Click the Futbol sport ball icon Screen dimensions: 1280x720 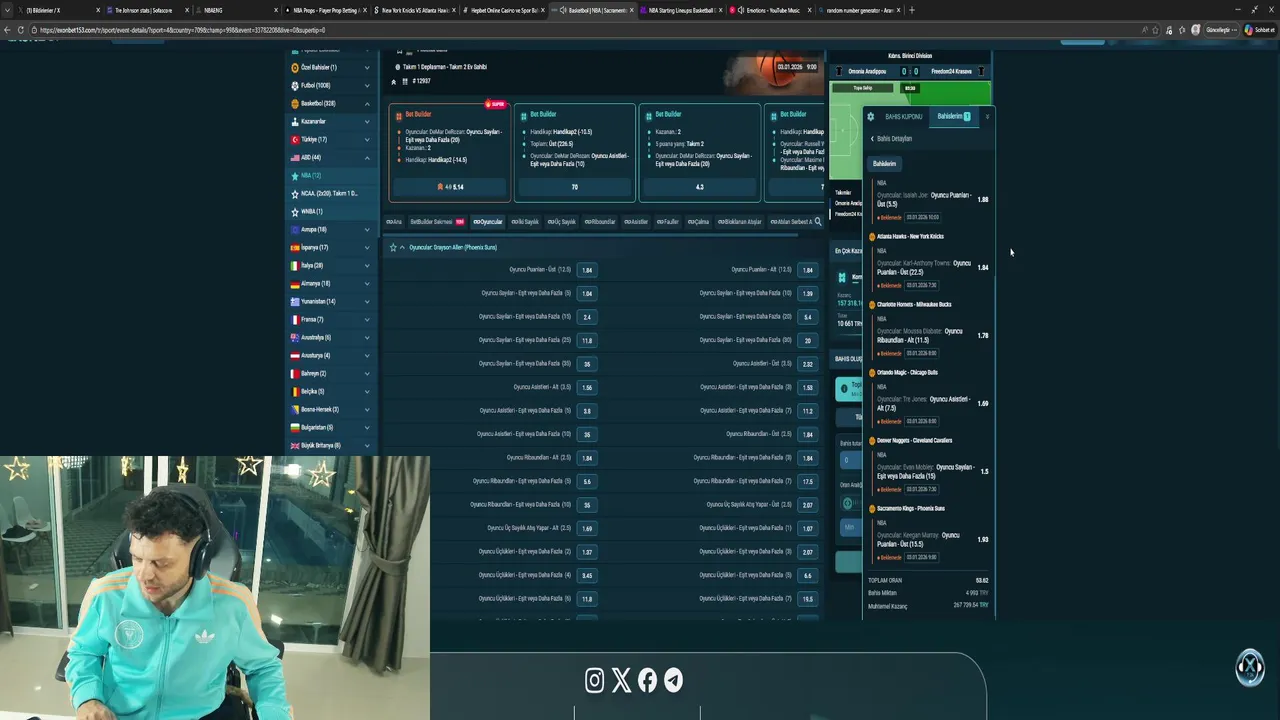pyautogui.click(x=295, y=86)
